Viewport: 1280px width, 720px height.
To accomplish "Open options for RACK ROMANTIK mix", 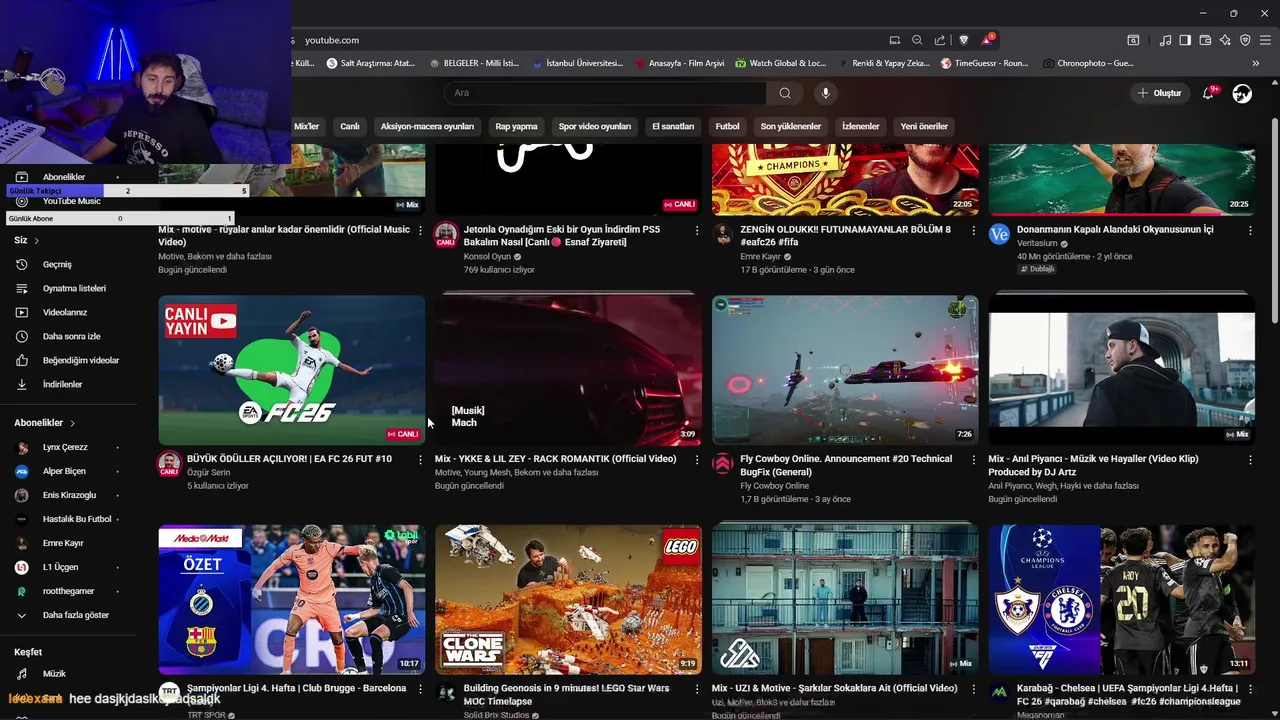I will click(x=697, y=460).
